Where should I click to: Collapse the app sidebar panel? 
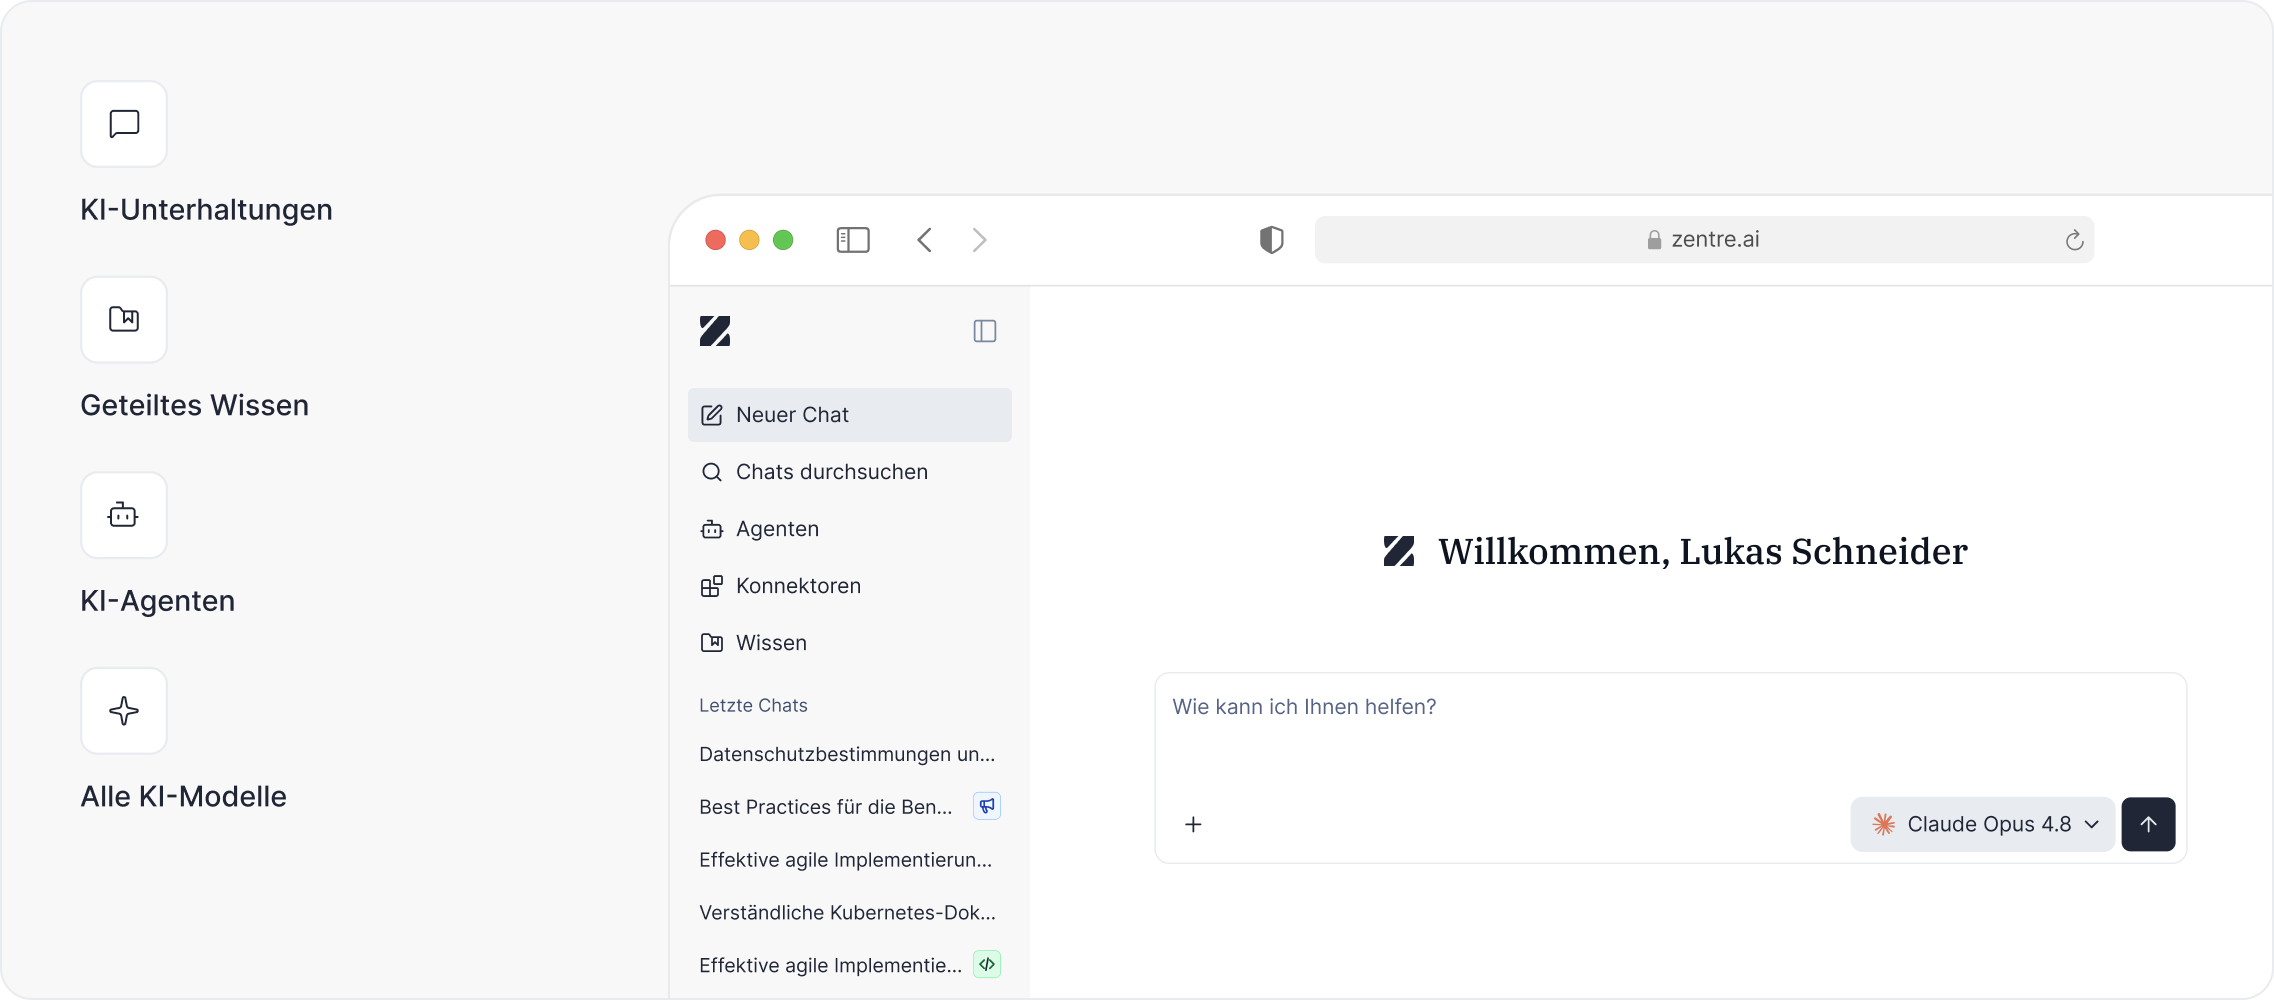pos(985,331)
